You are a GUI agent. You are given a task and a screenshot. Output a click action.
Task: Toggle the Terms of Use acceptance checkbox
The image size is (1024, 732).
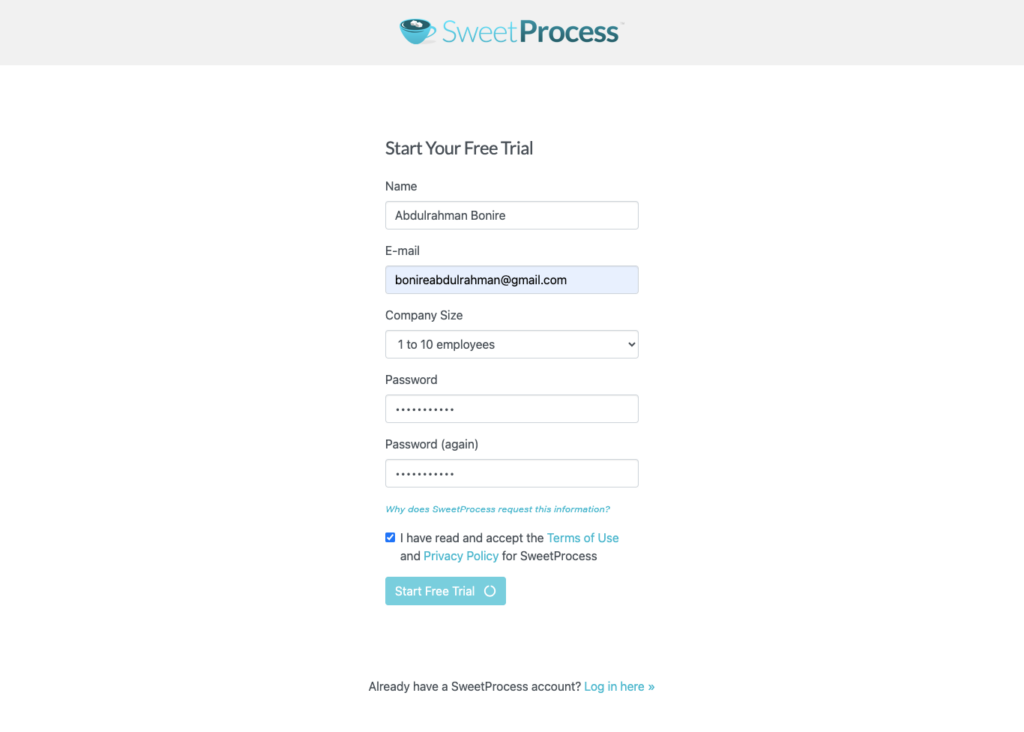tap(390, 537)
